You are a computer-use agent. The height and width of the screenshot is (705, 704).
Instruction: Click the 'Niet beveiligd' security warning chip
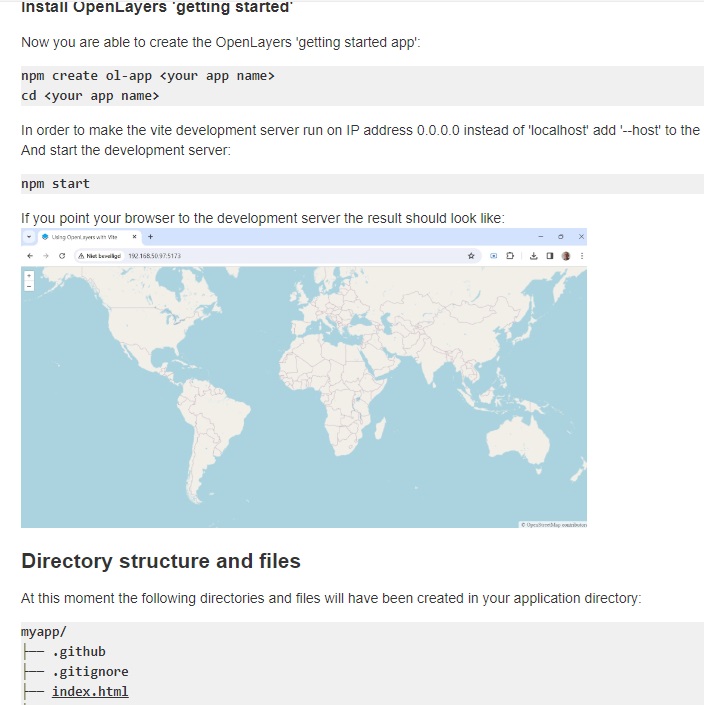100,256
